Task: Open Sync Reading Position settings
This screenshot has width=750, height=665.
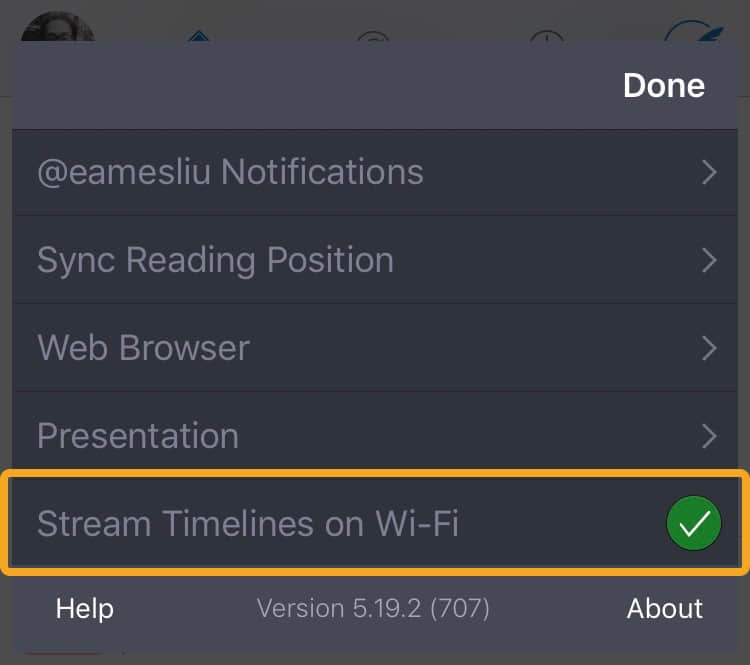Action: (x=215, y=260)
